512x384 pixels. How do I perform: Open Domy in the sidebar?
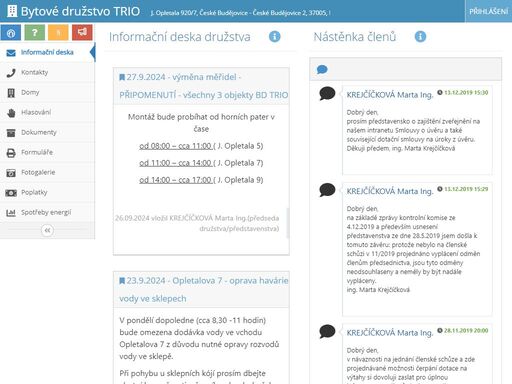coord(47,92)
